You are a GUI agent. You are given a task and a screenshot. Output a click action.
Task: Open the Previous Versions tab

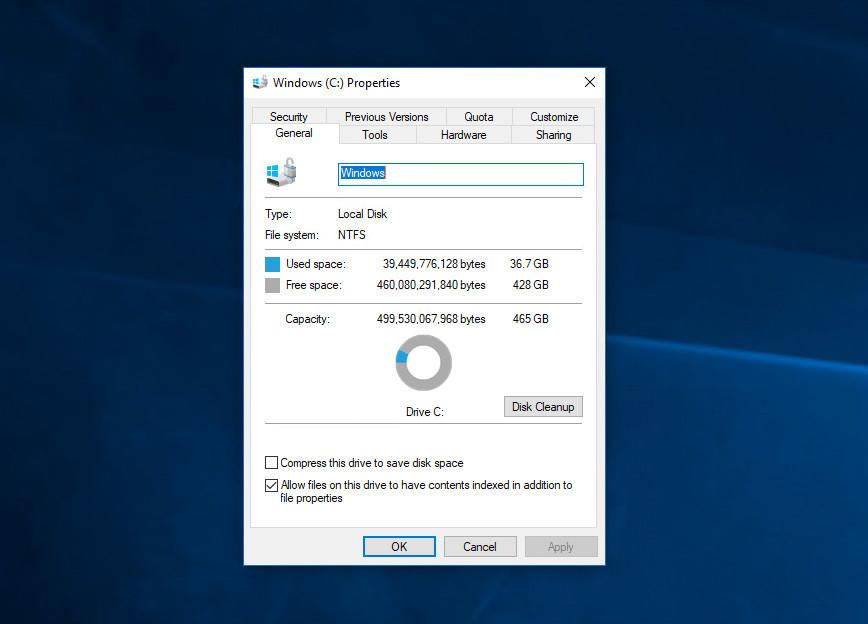(386, 116)
